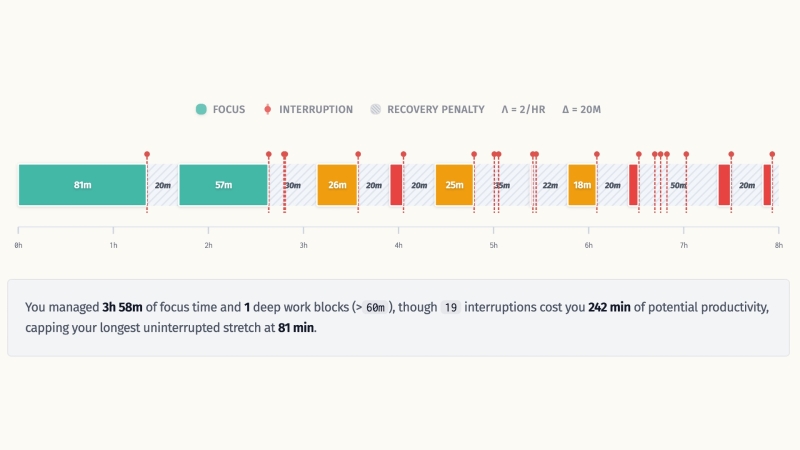
Task: Click the Δ = 20M legend label
Action: point(581,109)
